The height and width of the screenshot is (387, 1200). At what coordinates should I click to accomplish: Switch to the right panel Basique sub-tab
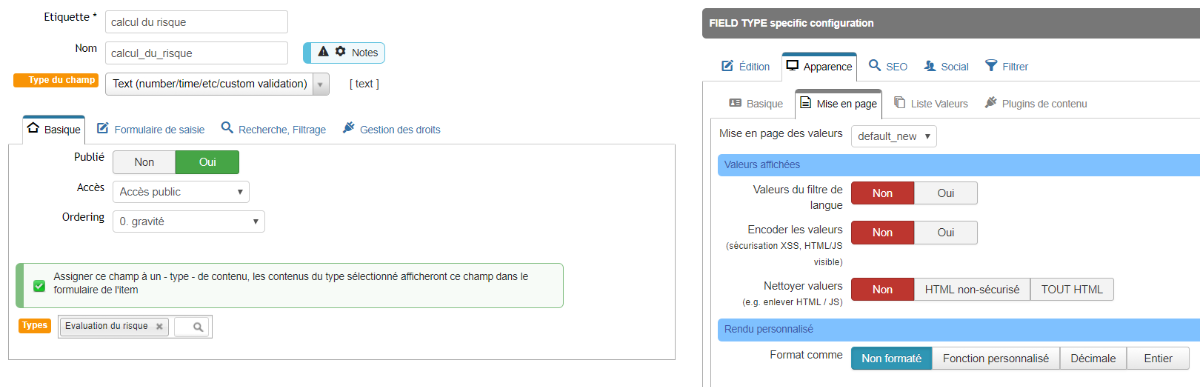click(756, 103)
